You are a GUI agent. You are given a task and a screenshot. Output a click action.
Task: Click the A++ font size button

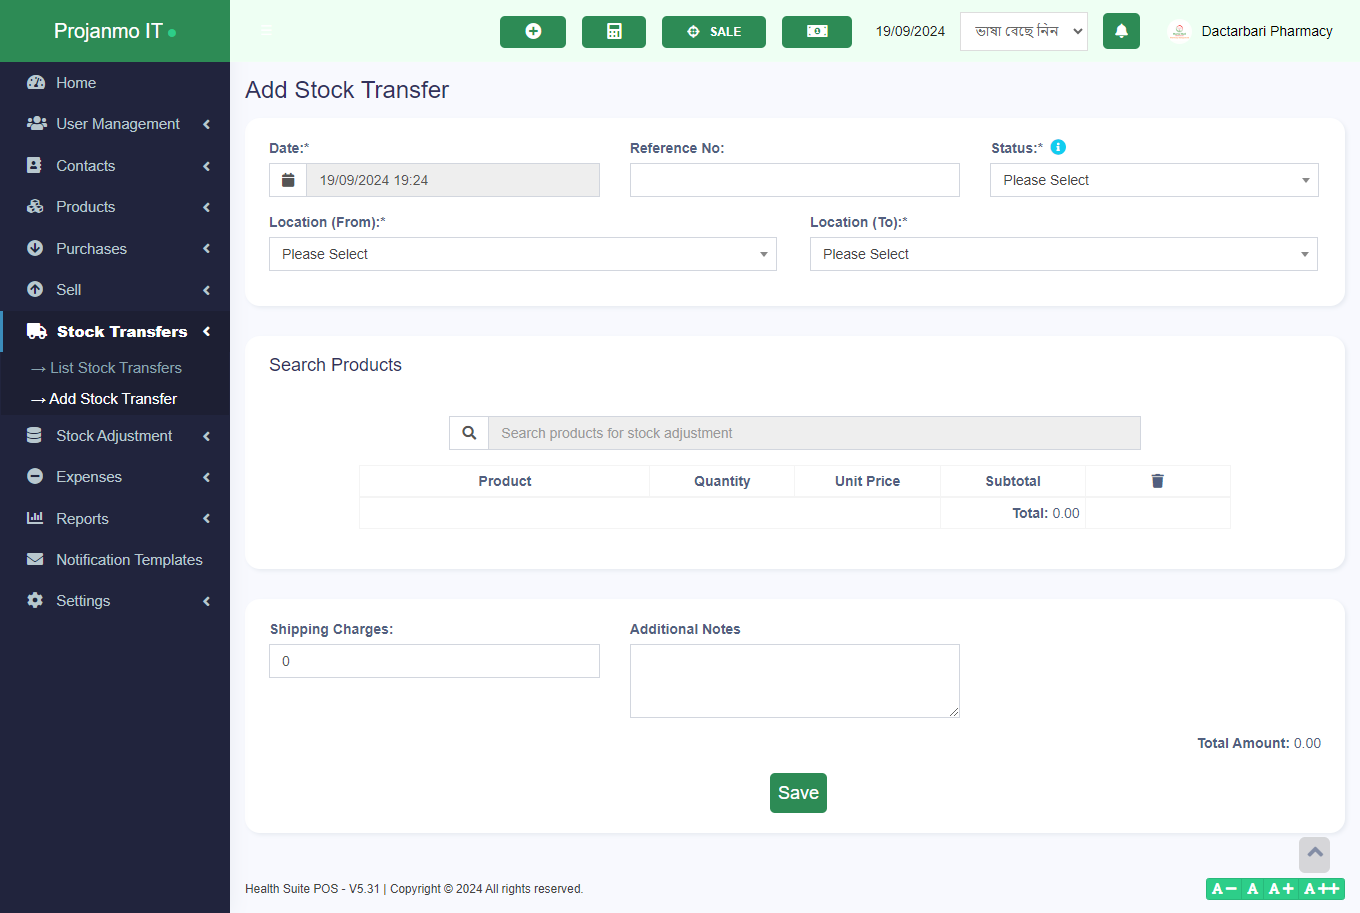1321,888
